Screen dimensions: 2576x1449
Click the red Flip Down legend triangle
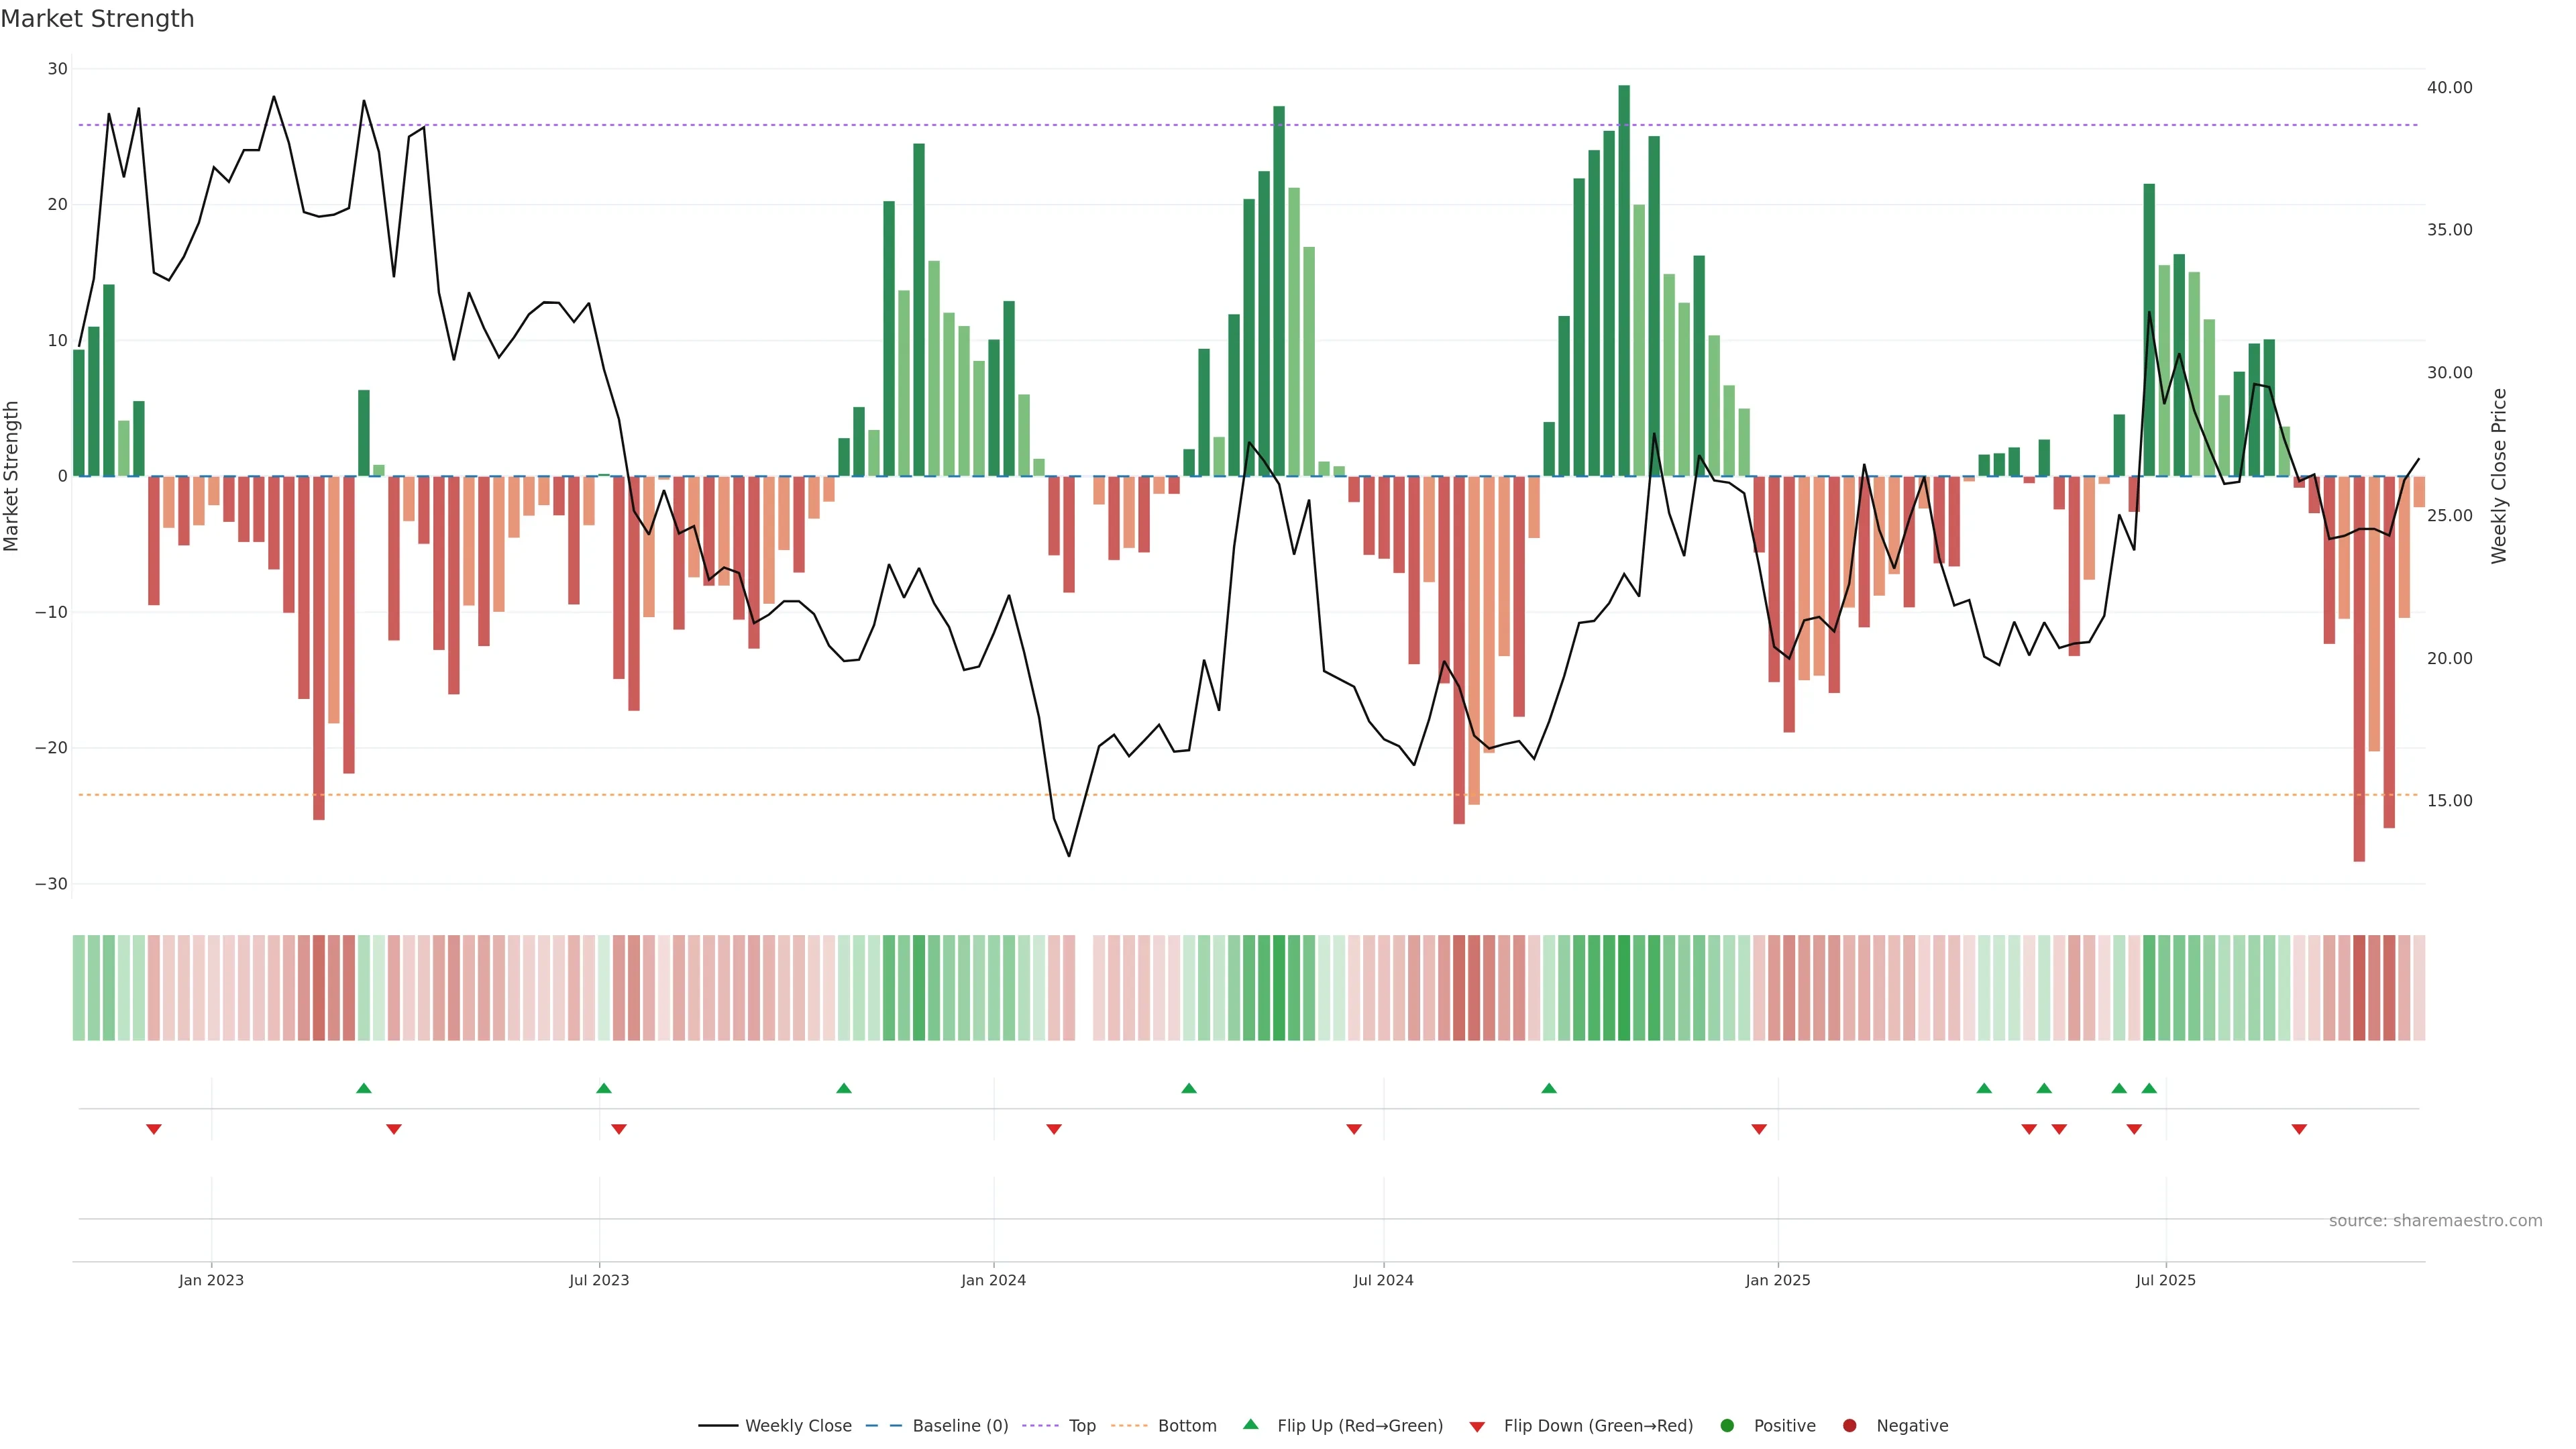click(1477, 1427)
